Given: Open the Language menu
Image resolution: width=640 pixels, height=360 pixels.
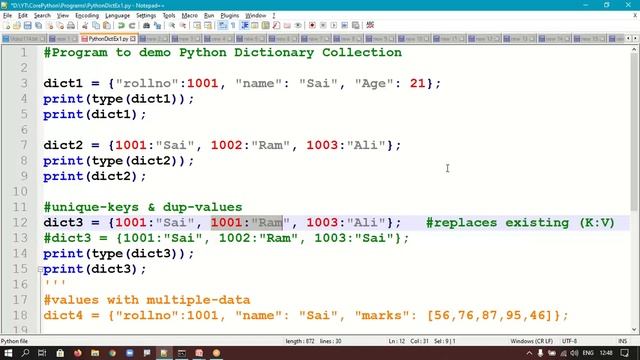Looking at the screenshot, I should (x=117, y=16).
